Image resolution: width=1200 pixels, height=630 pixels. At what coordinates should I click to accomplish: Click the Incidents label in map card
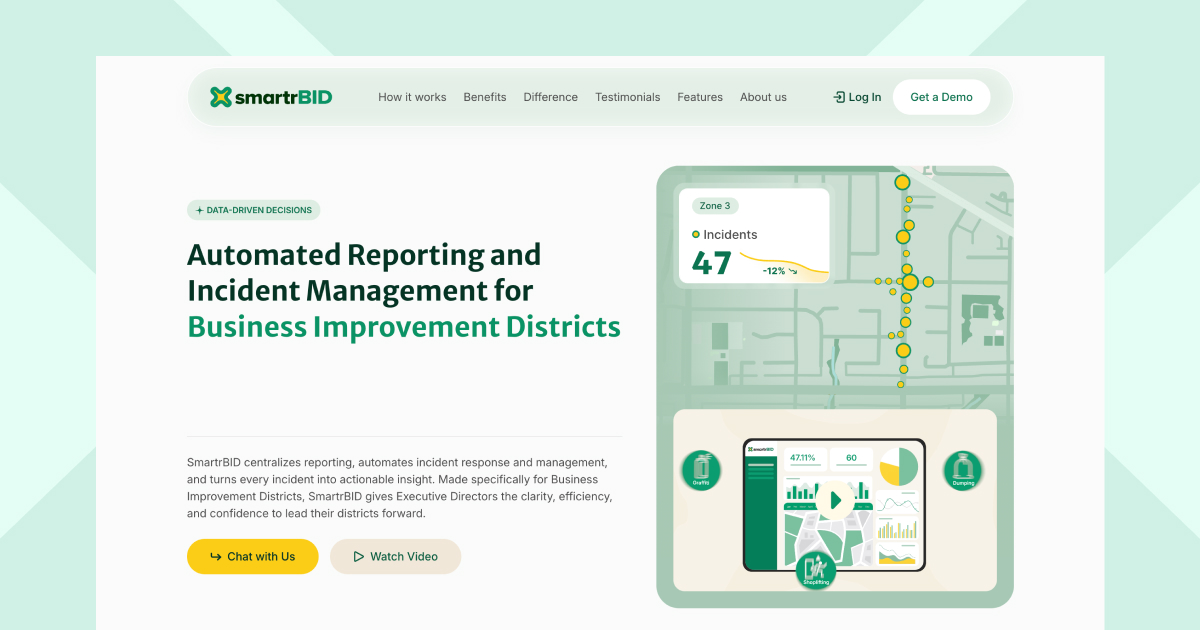(730, 234)
